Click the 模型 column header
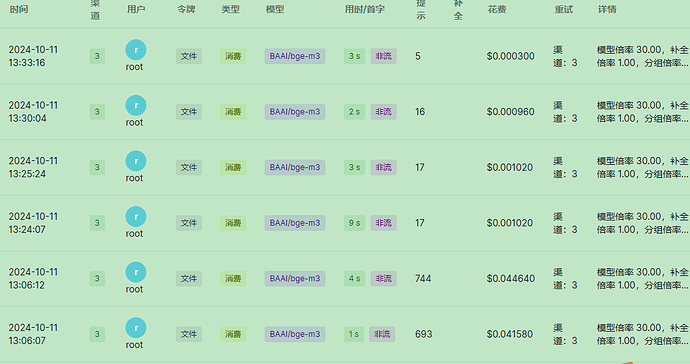The width and height of the screenshot is (690, 364). pyautogui.click(x=275, y=9)
